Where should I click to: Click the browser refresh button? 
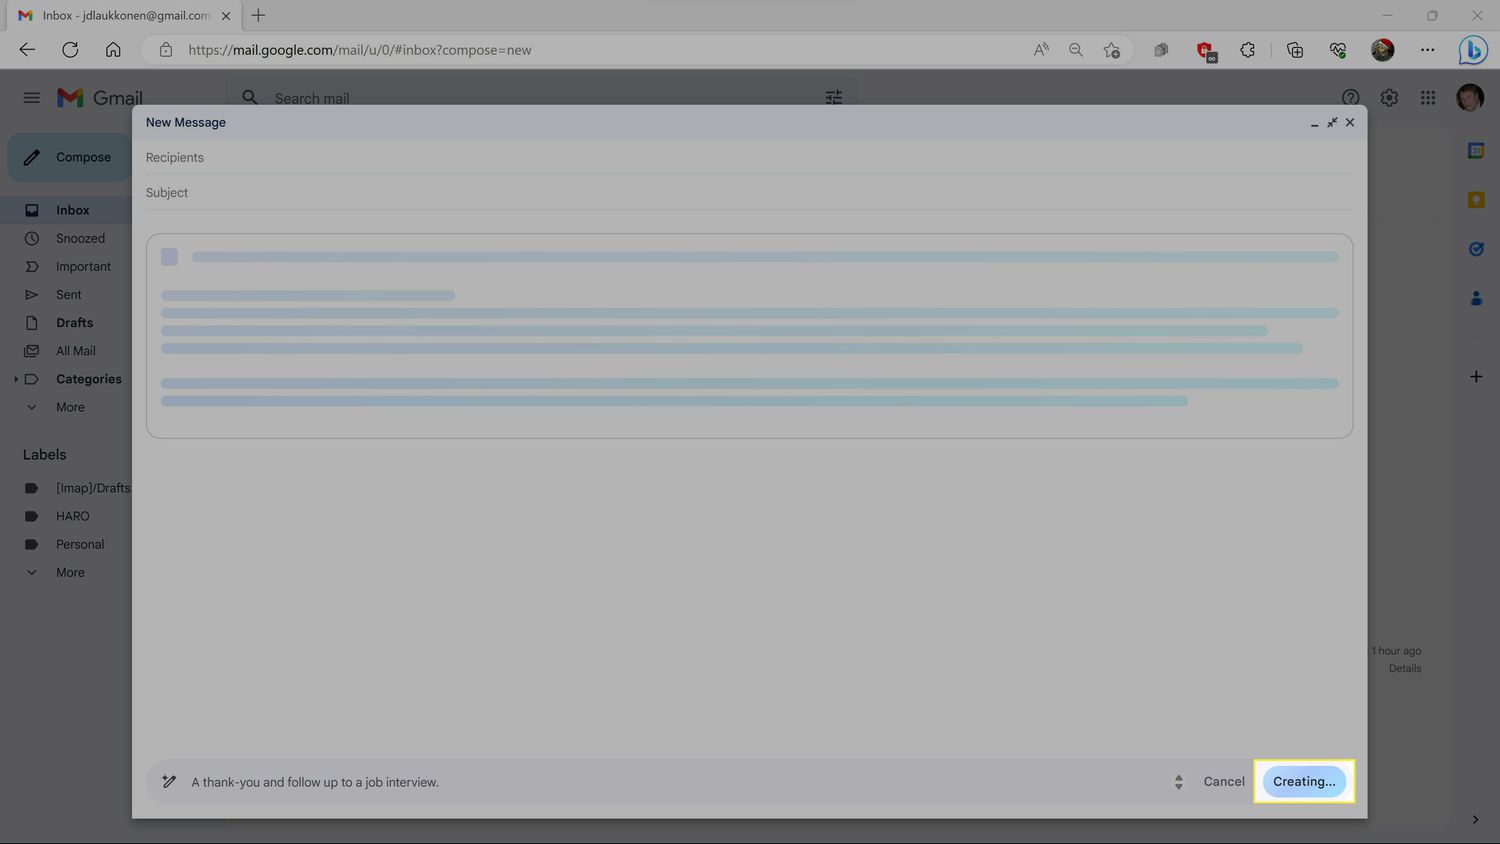70,50
